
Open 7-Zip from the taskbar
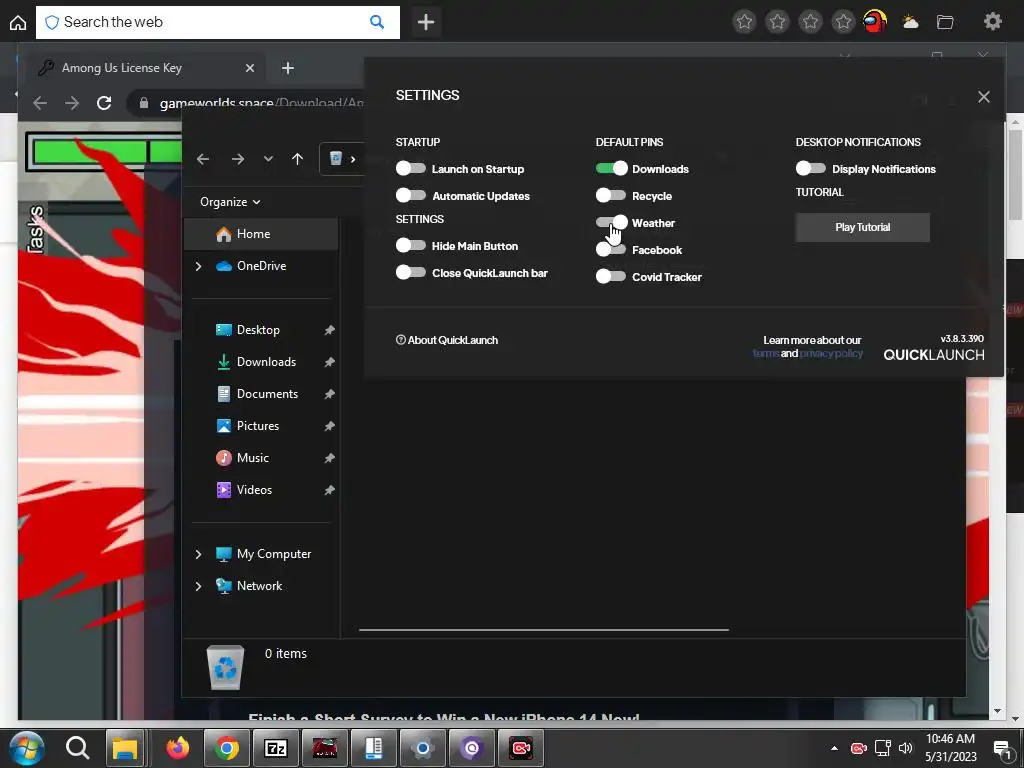pos(276,748)
